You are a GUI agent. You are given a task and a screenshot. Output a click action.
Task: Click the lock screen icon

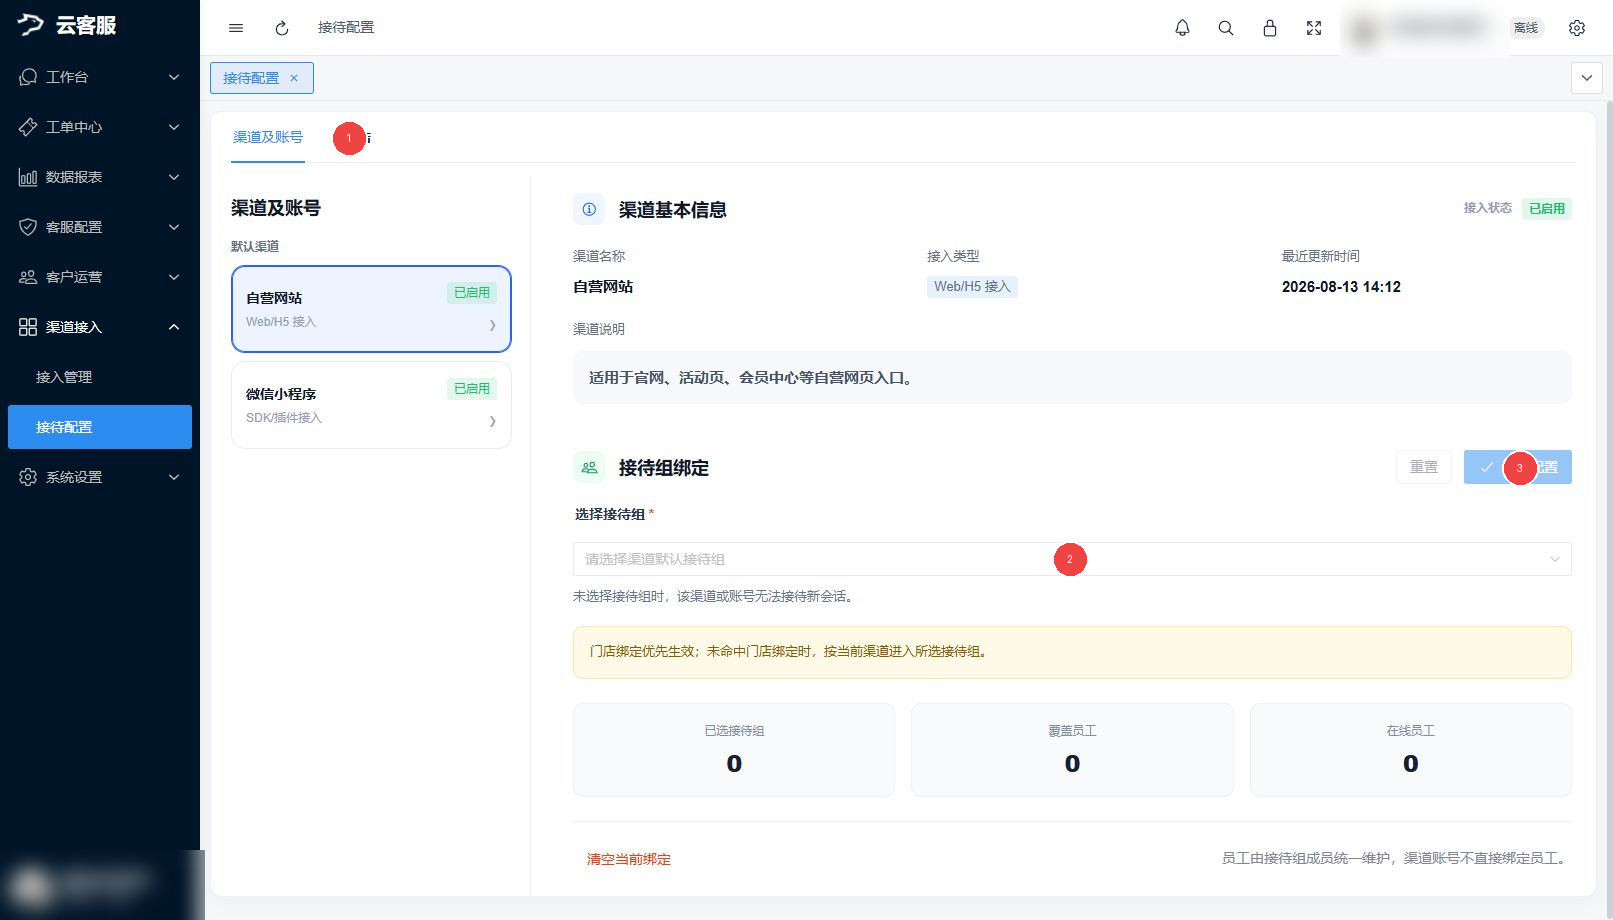click(x=1270, y=28)
